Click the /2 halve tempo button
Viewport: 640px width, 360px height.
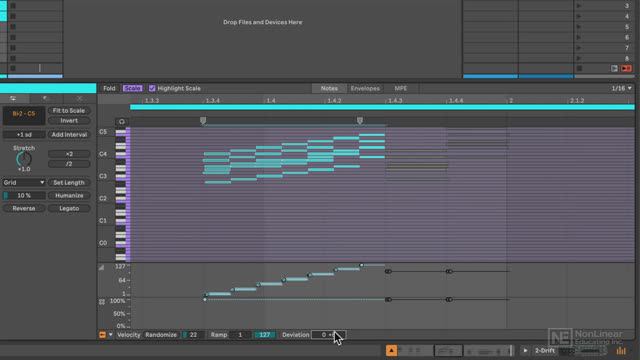69,164
